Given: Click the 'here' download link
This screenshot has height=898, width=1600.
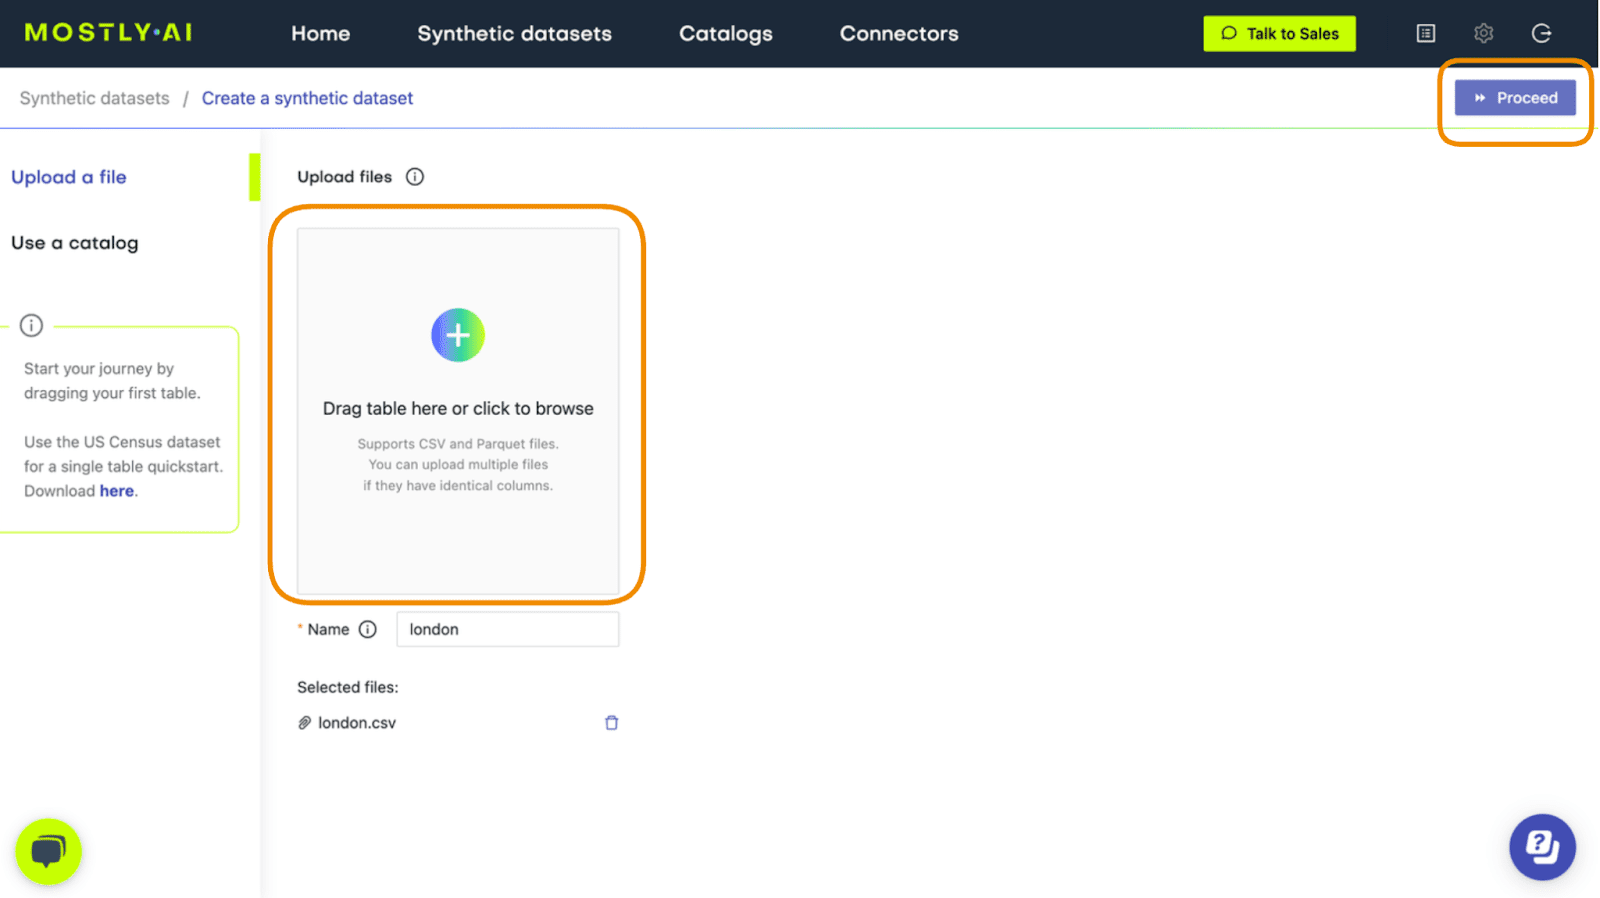Looking at the screenshot, I should point(117,491).
